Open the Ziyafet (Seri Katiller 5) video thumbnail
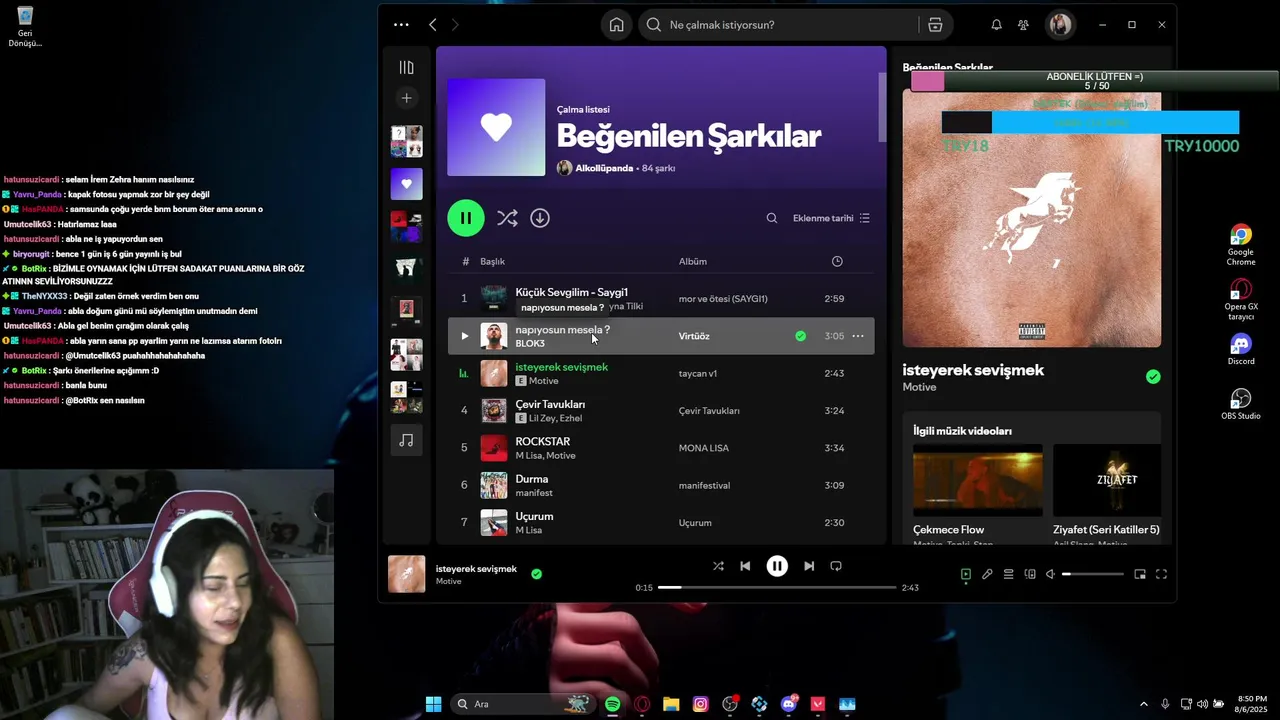Viewport: 1280px width, 720px height. [1107, 479]
